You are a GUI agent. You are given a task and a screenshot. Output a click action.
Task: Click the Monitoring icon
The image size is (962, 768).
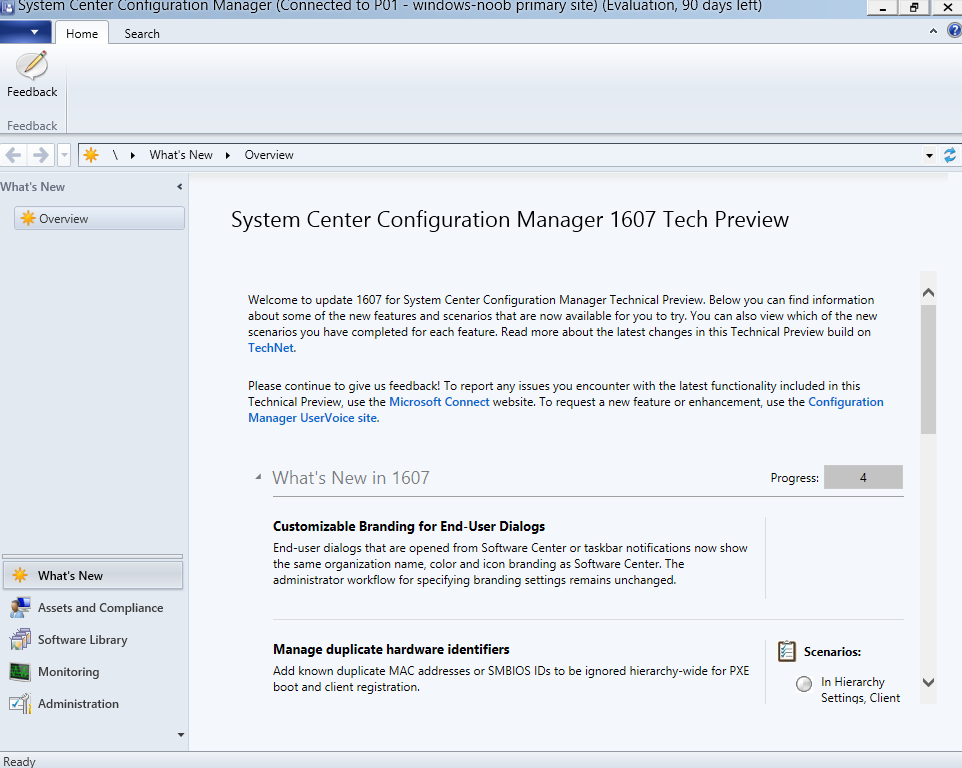pos(20,672)
